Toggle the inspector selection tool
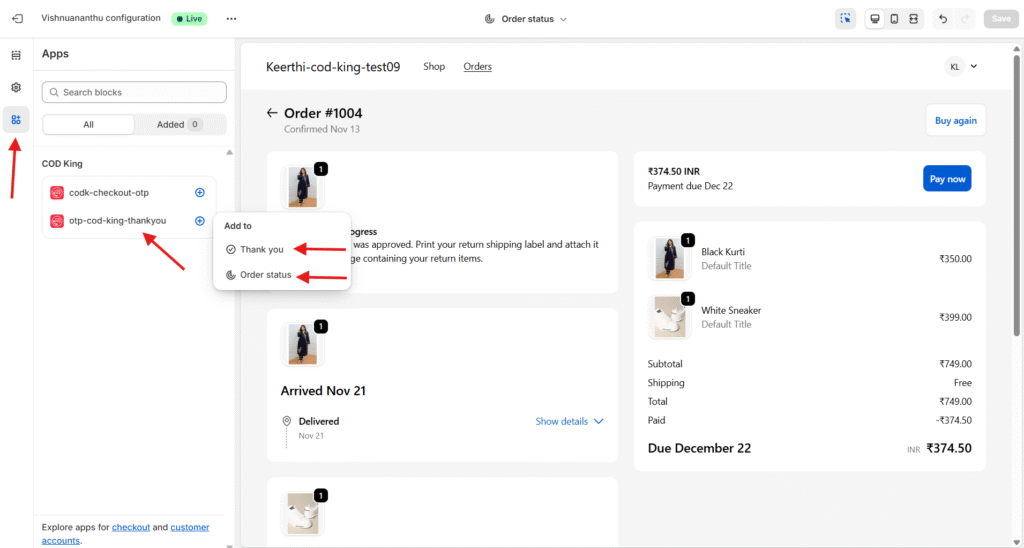 [845, 19]
